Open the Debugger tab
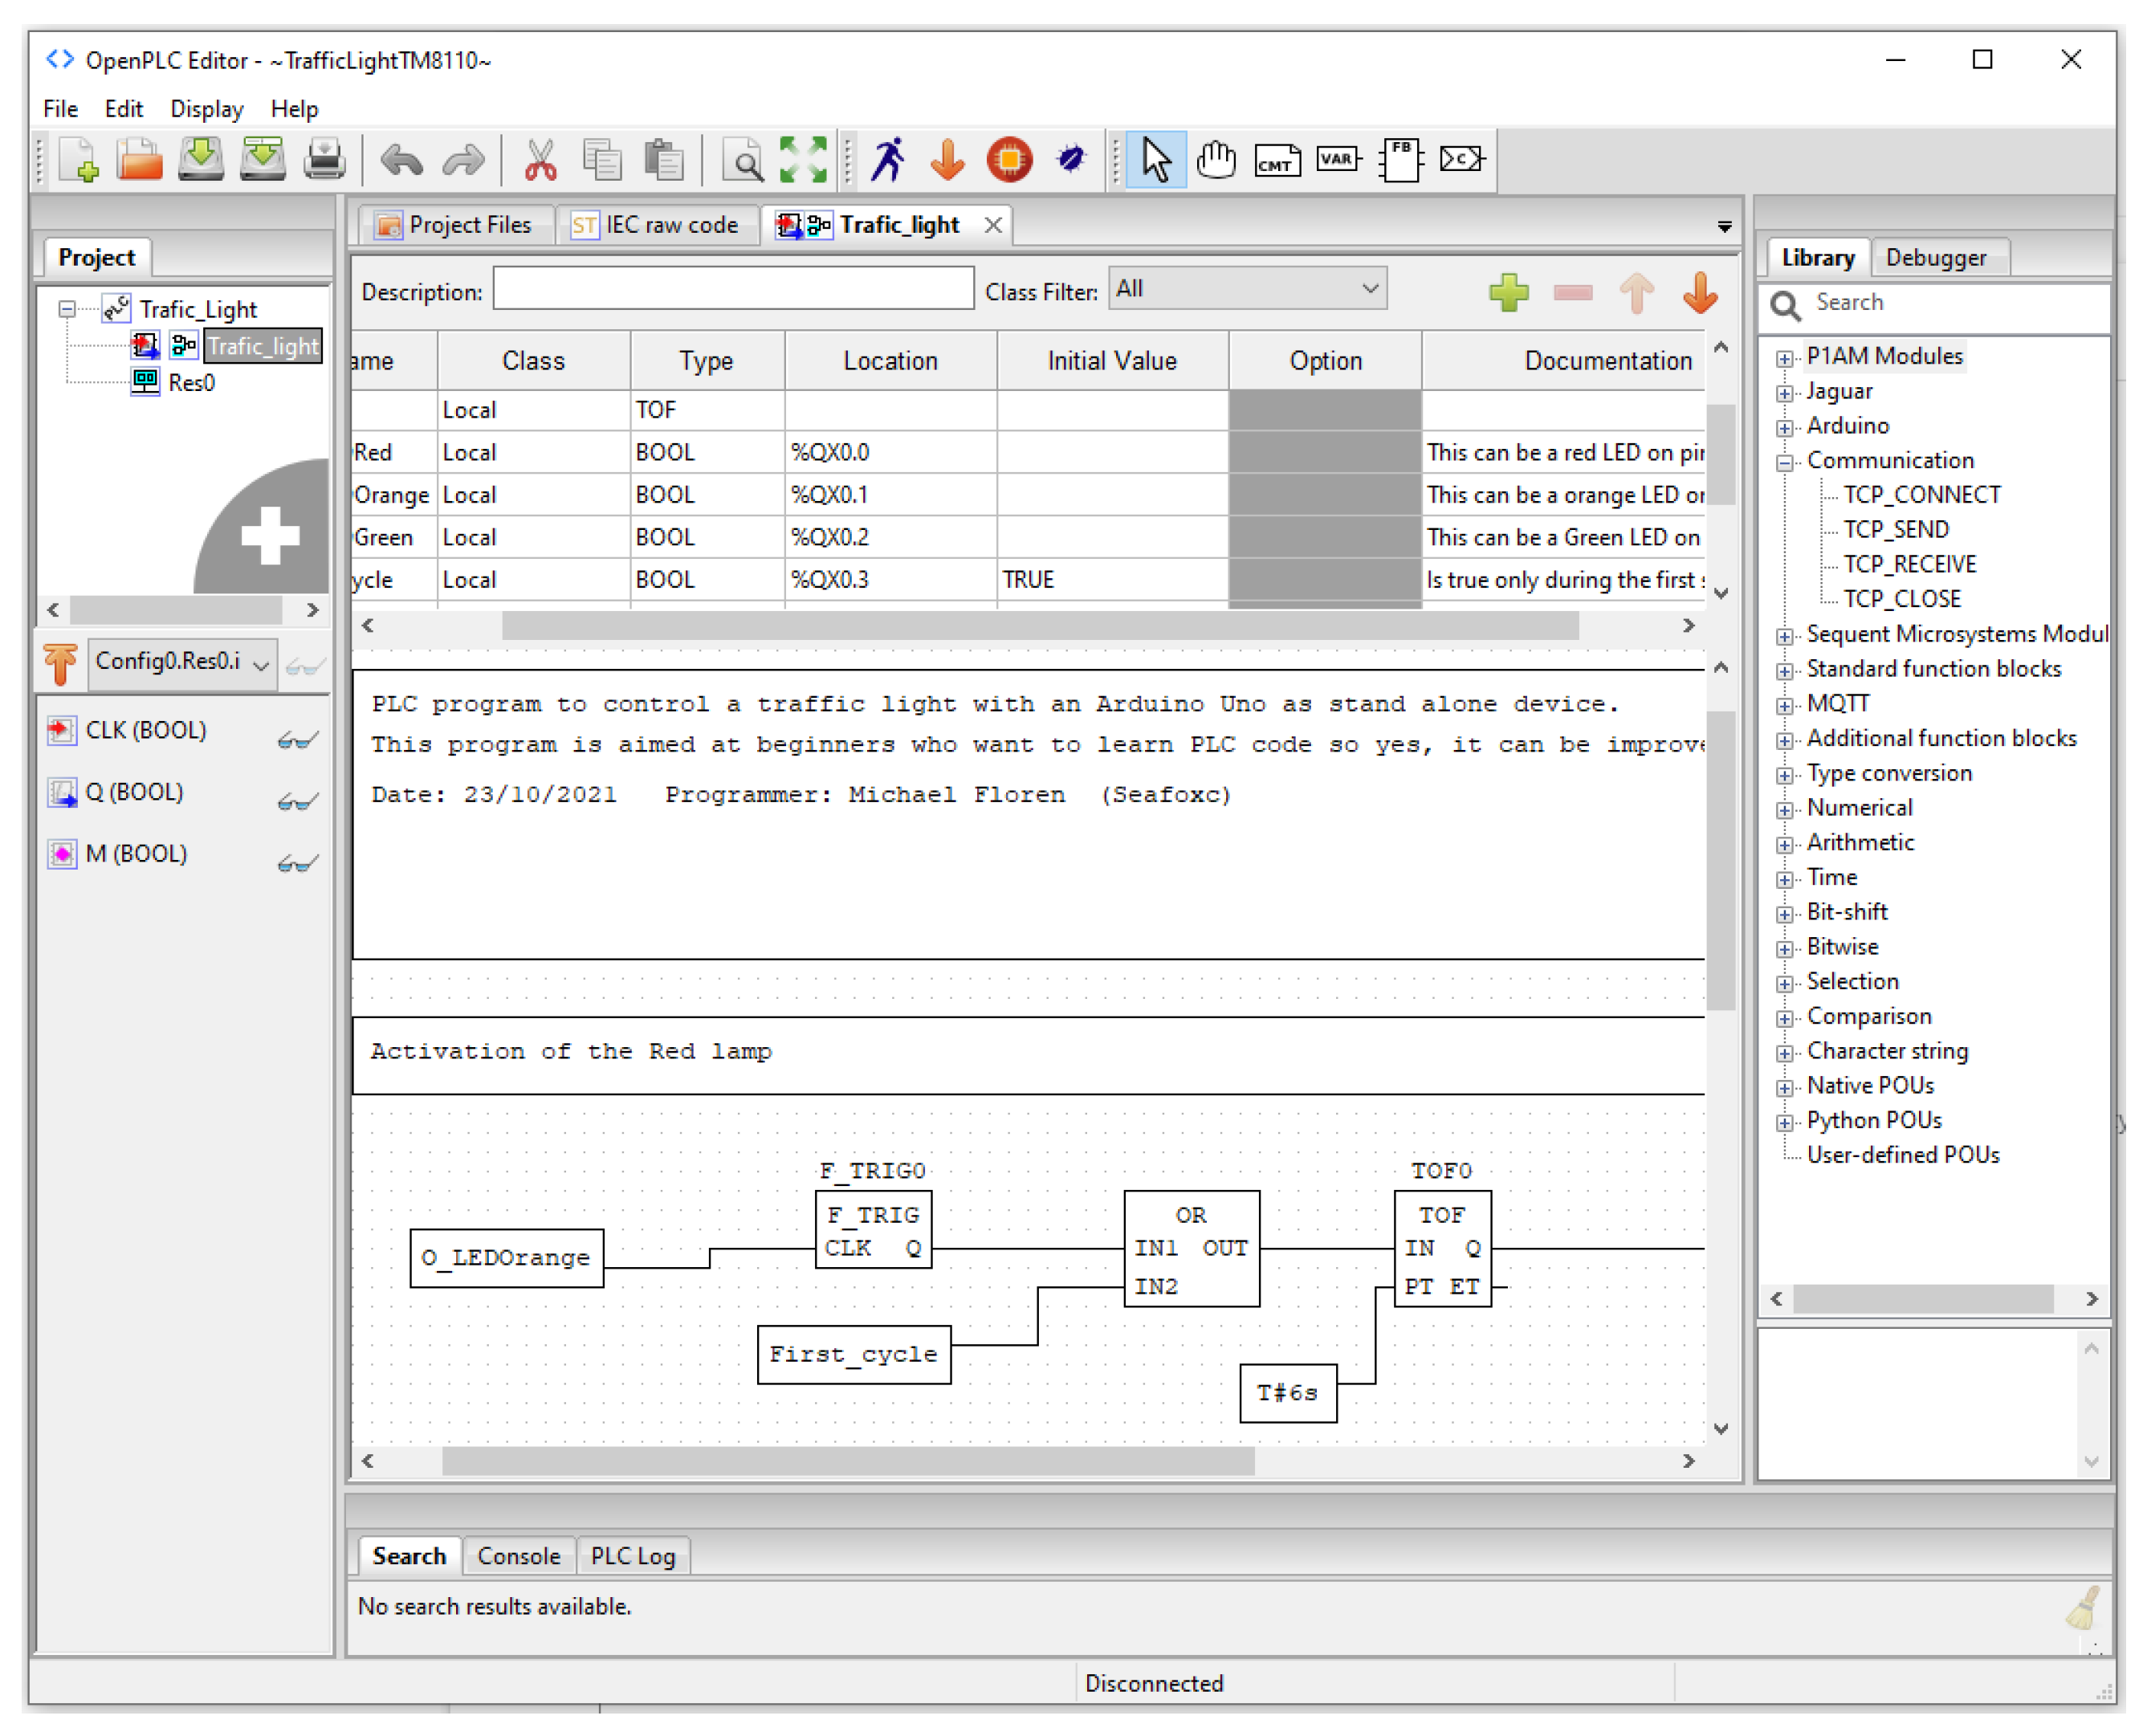The width and height of the screenshot is (2147, 1736). 1935,258
